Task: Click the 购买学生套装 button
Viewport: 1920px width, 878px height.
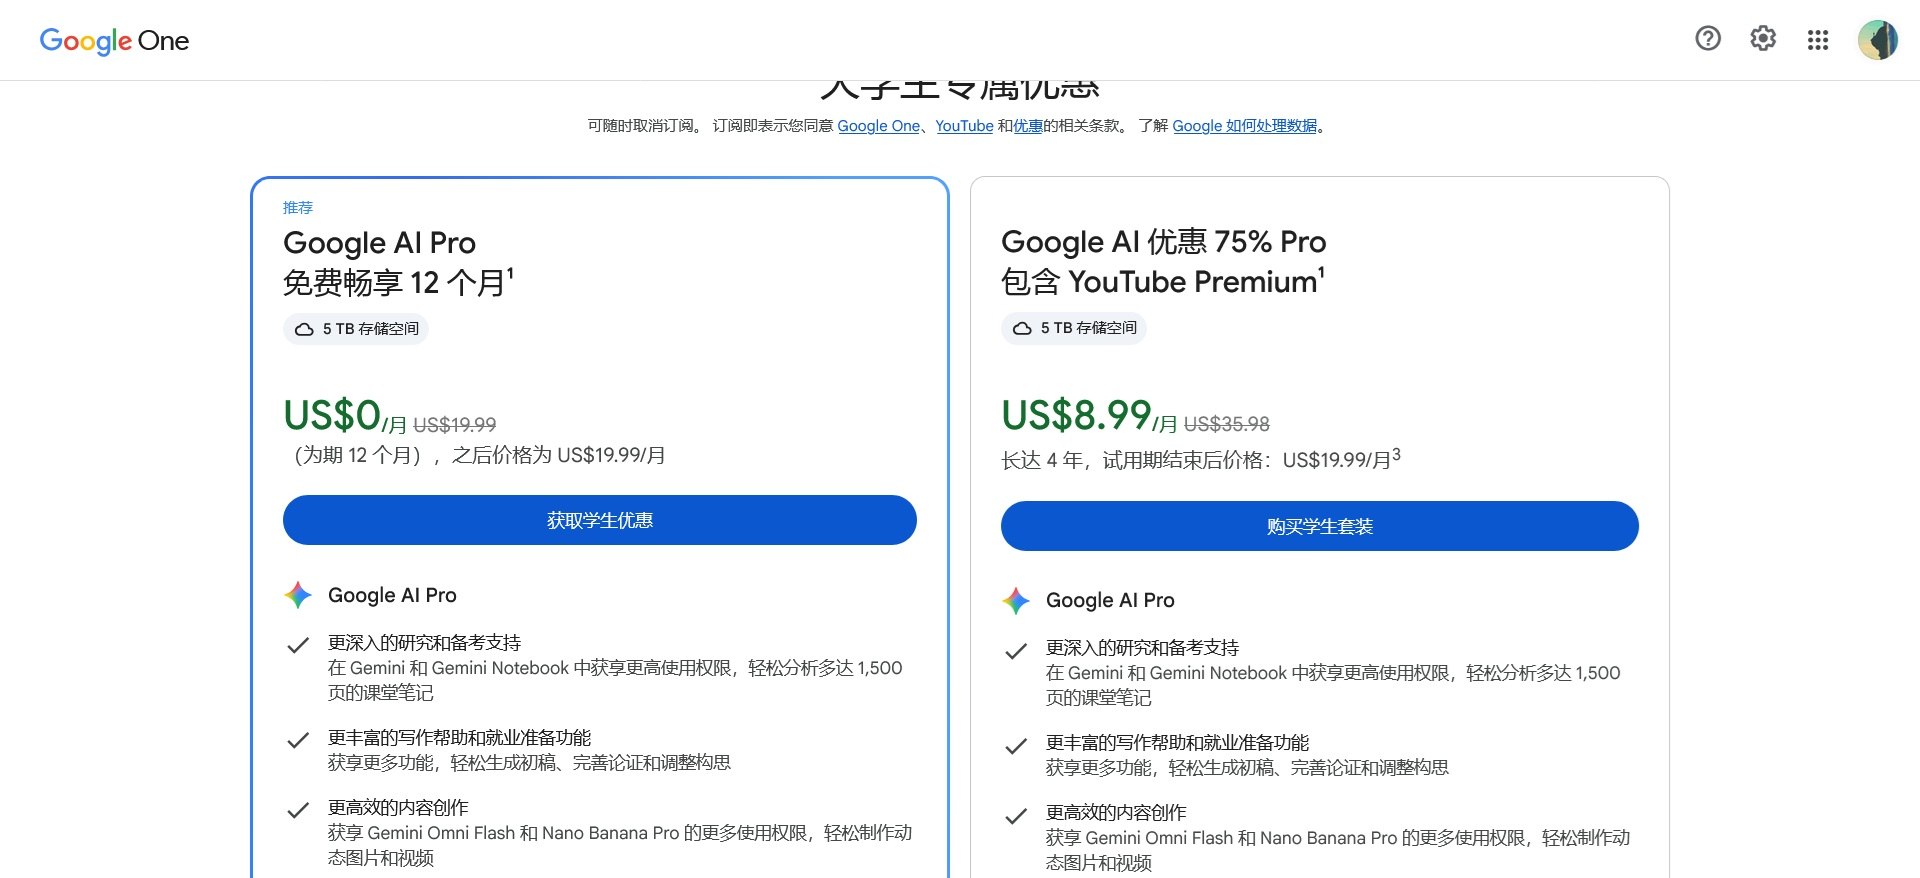Action: pos(1320,526)
